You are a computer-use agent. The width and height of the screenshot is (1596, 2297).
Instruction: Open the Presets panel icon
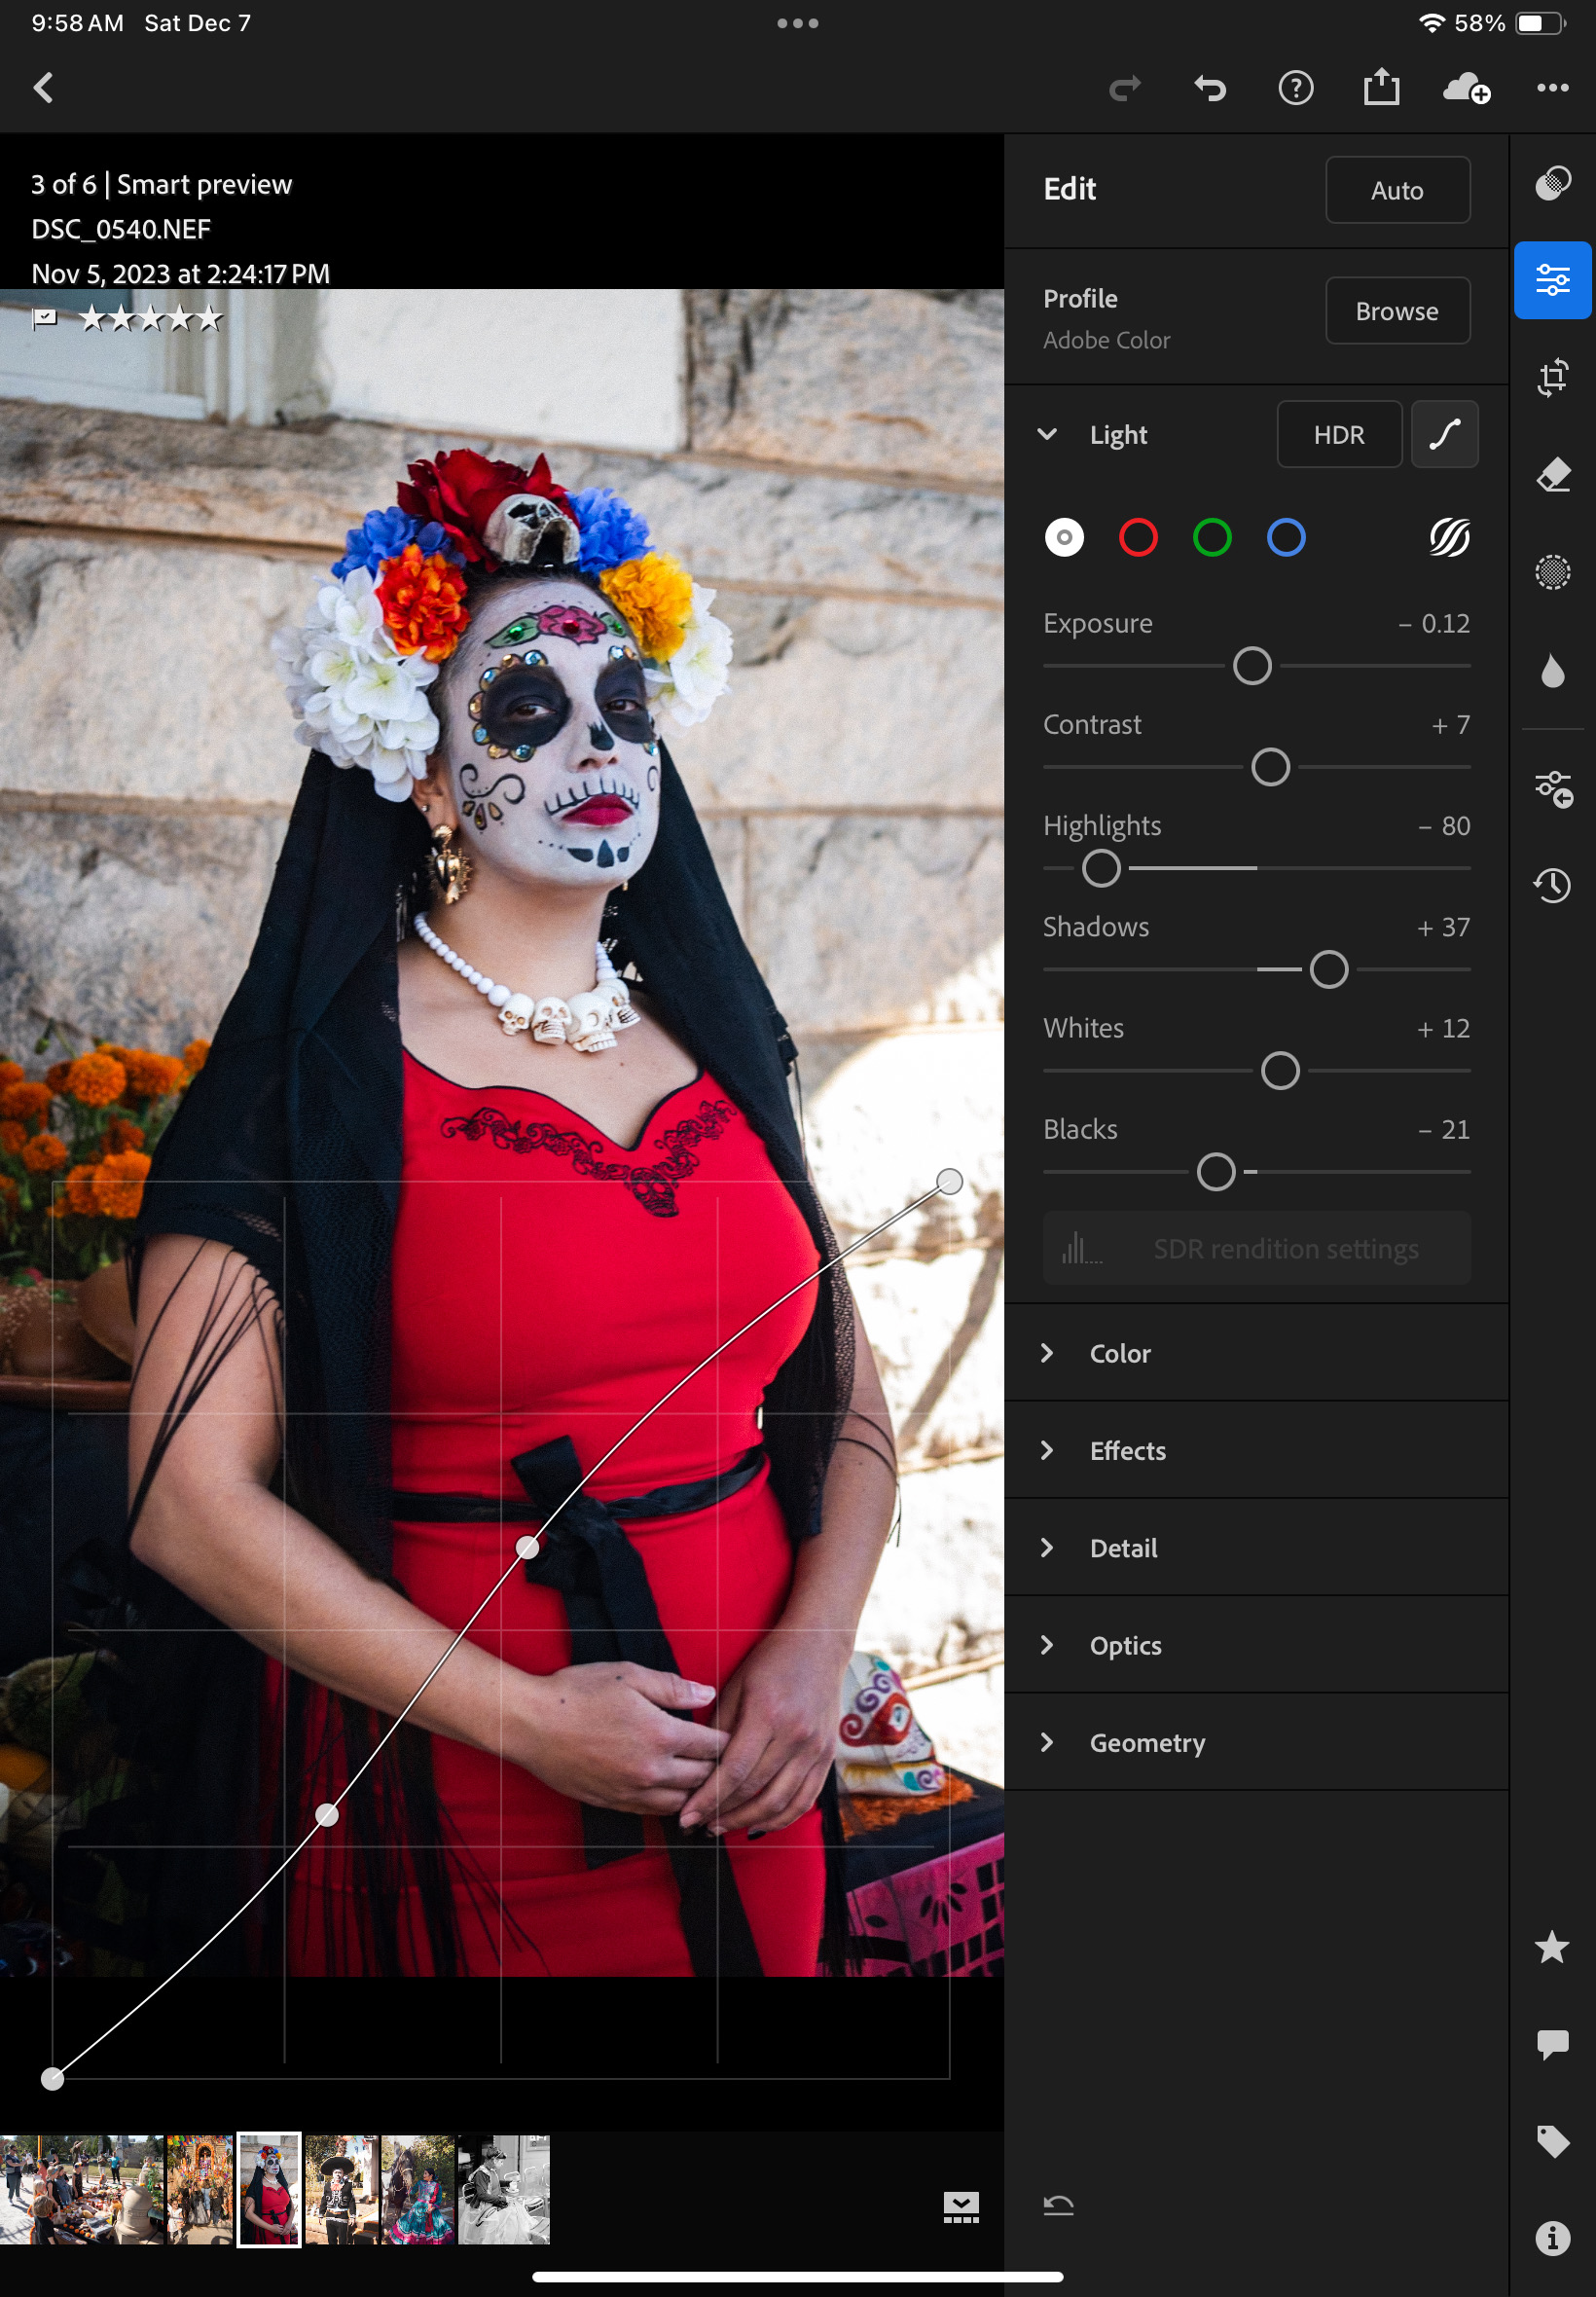[1552, 183]
